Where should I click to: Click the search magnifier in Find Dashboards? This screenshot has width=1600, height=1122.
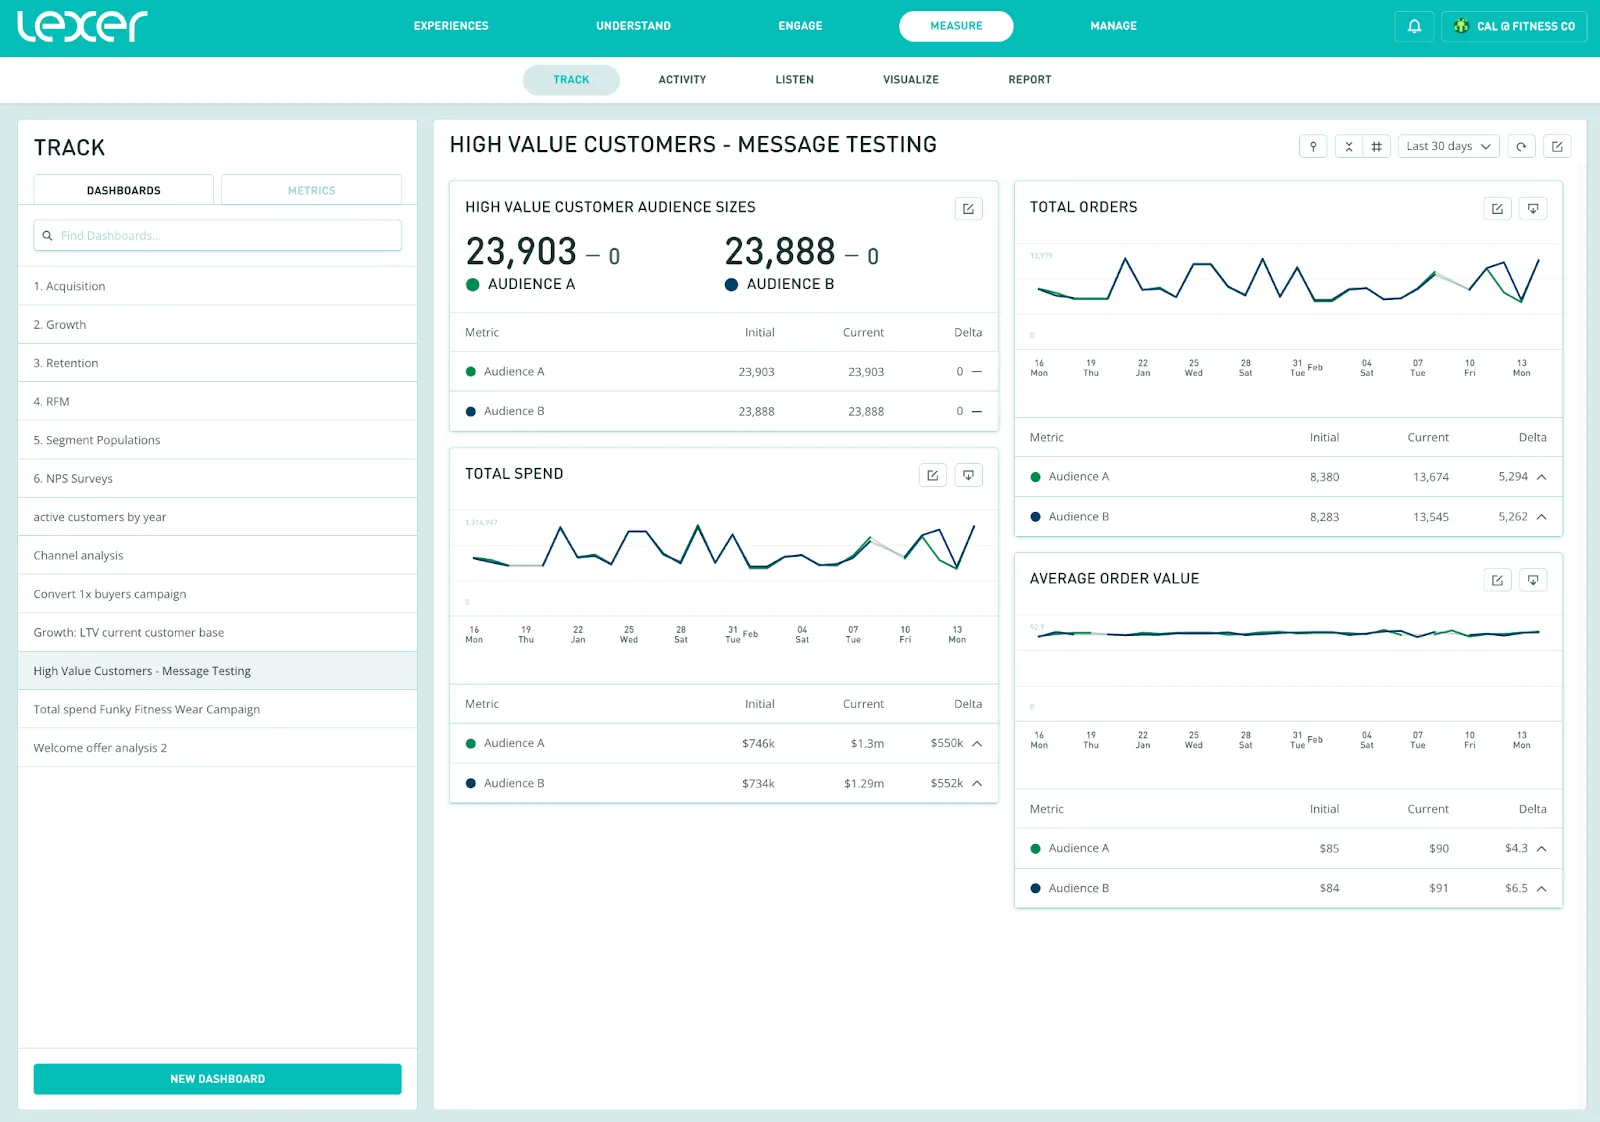tap(47, 236)
